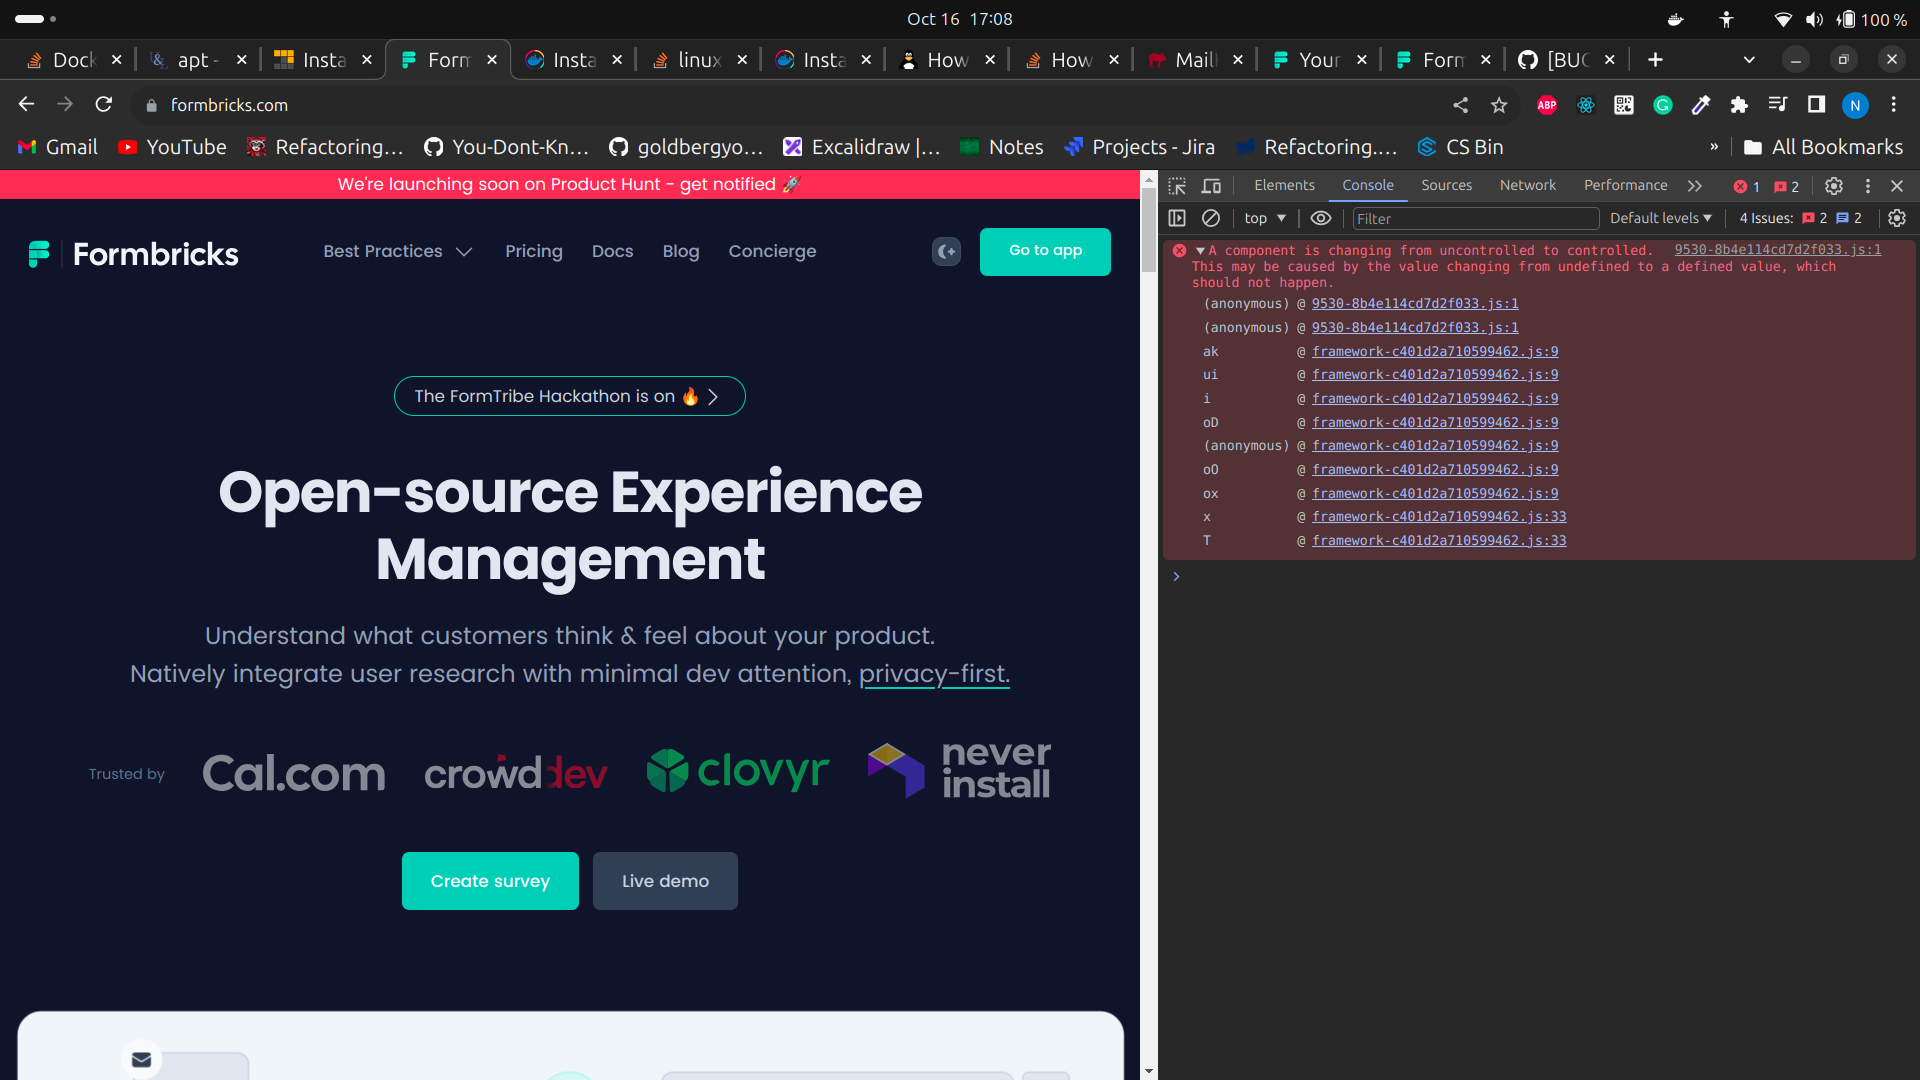Open the Adblock Plus extension
Image resolution: width=1920 pixels, height=1080 pixels.
click(1546, 105)
